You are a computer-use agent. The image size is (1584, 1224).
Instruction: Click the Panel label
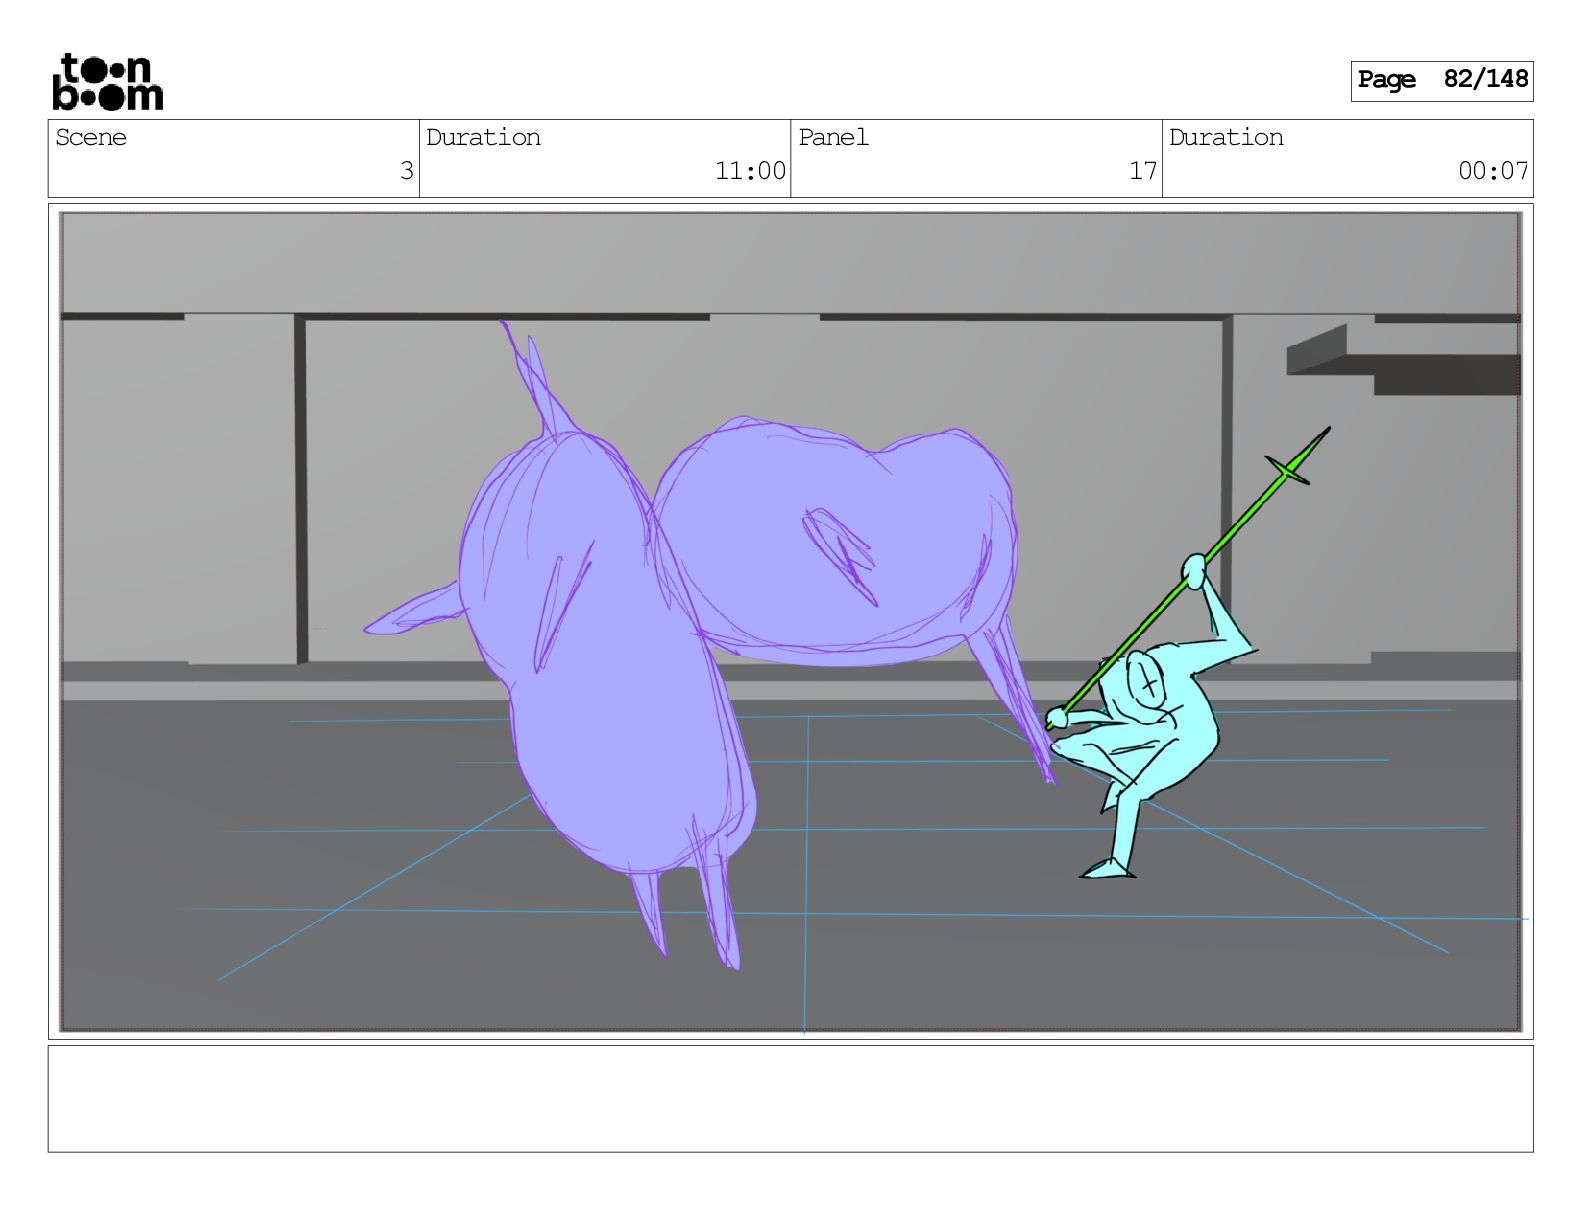[x=833, y=137]
